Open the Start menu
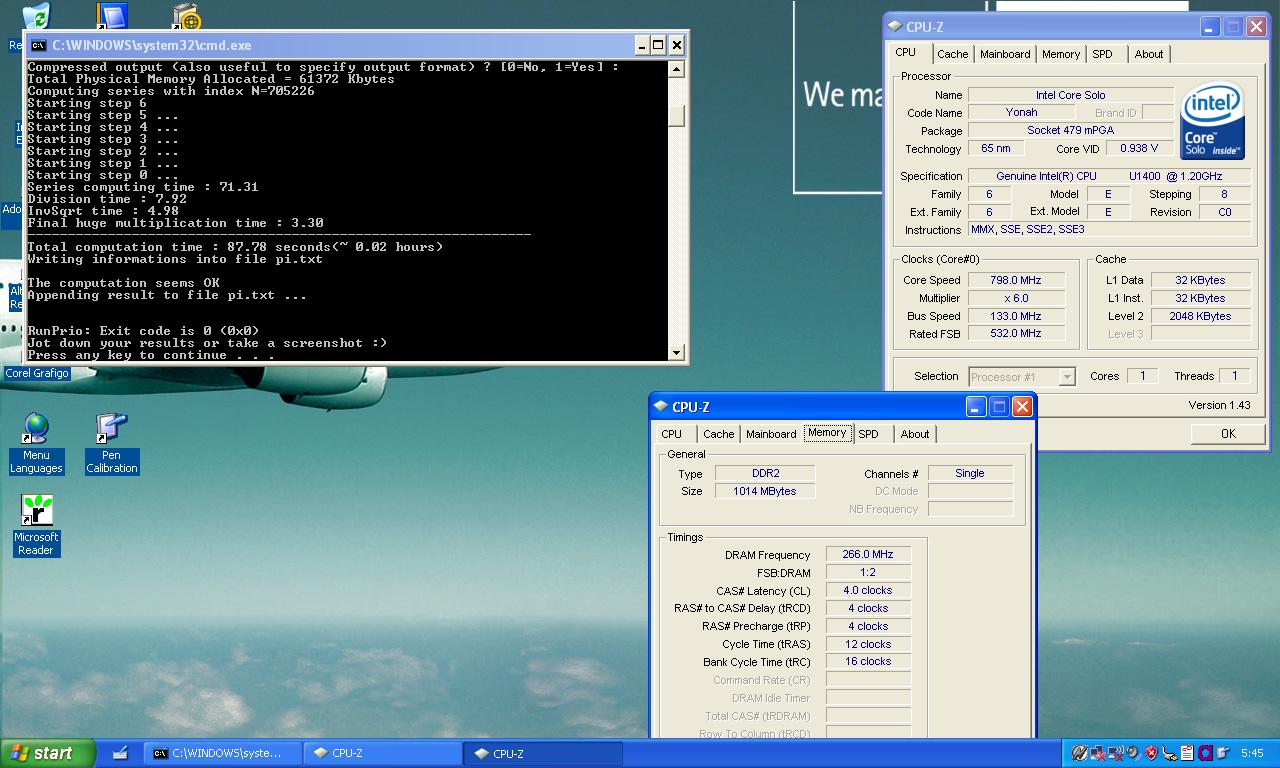Screen dimensions: 1280x768 (48, 753)
